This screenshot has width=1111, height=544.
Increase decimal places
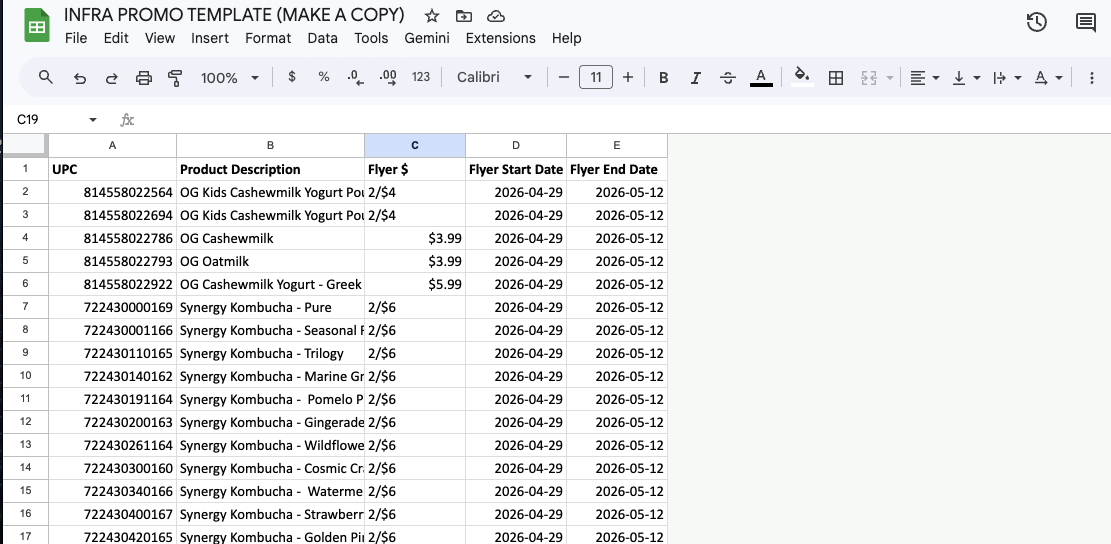[x=388, y=77]
